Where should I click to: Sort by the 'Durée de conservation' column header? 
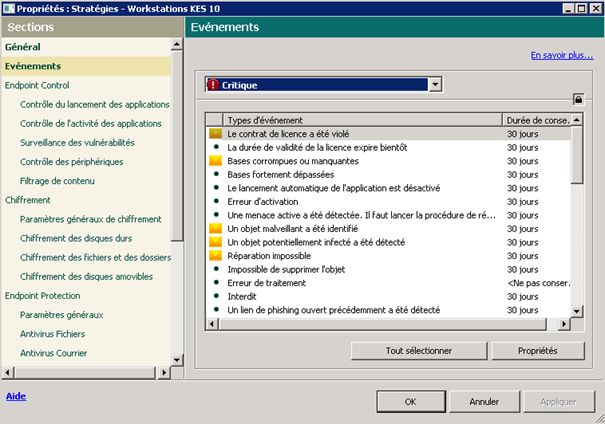point(537,119)
